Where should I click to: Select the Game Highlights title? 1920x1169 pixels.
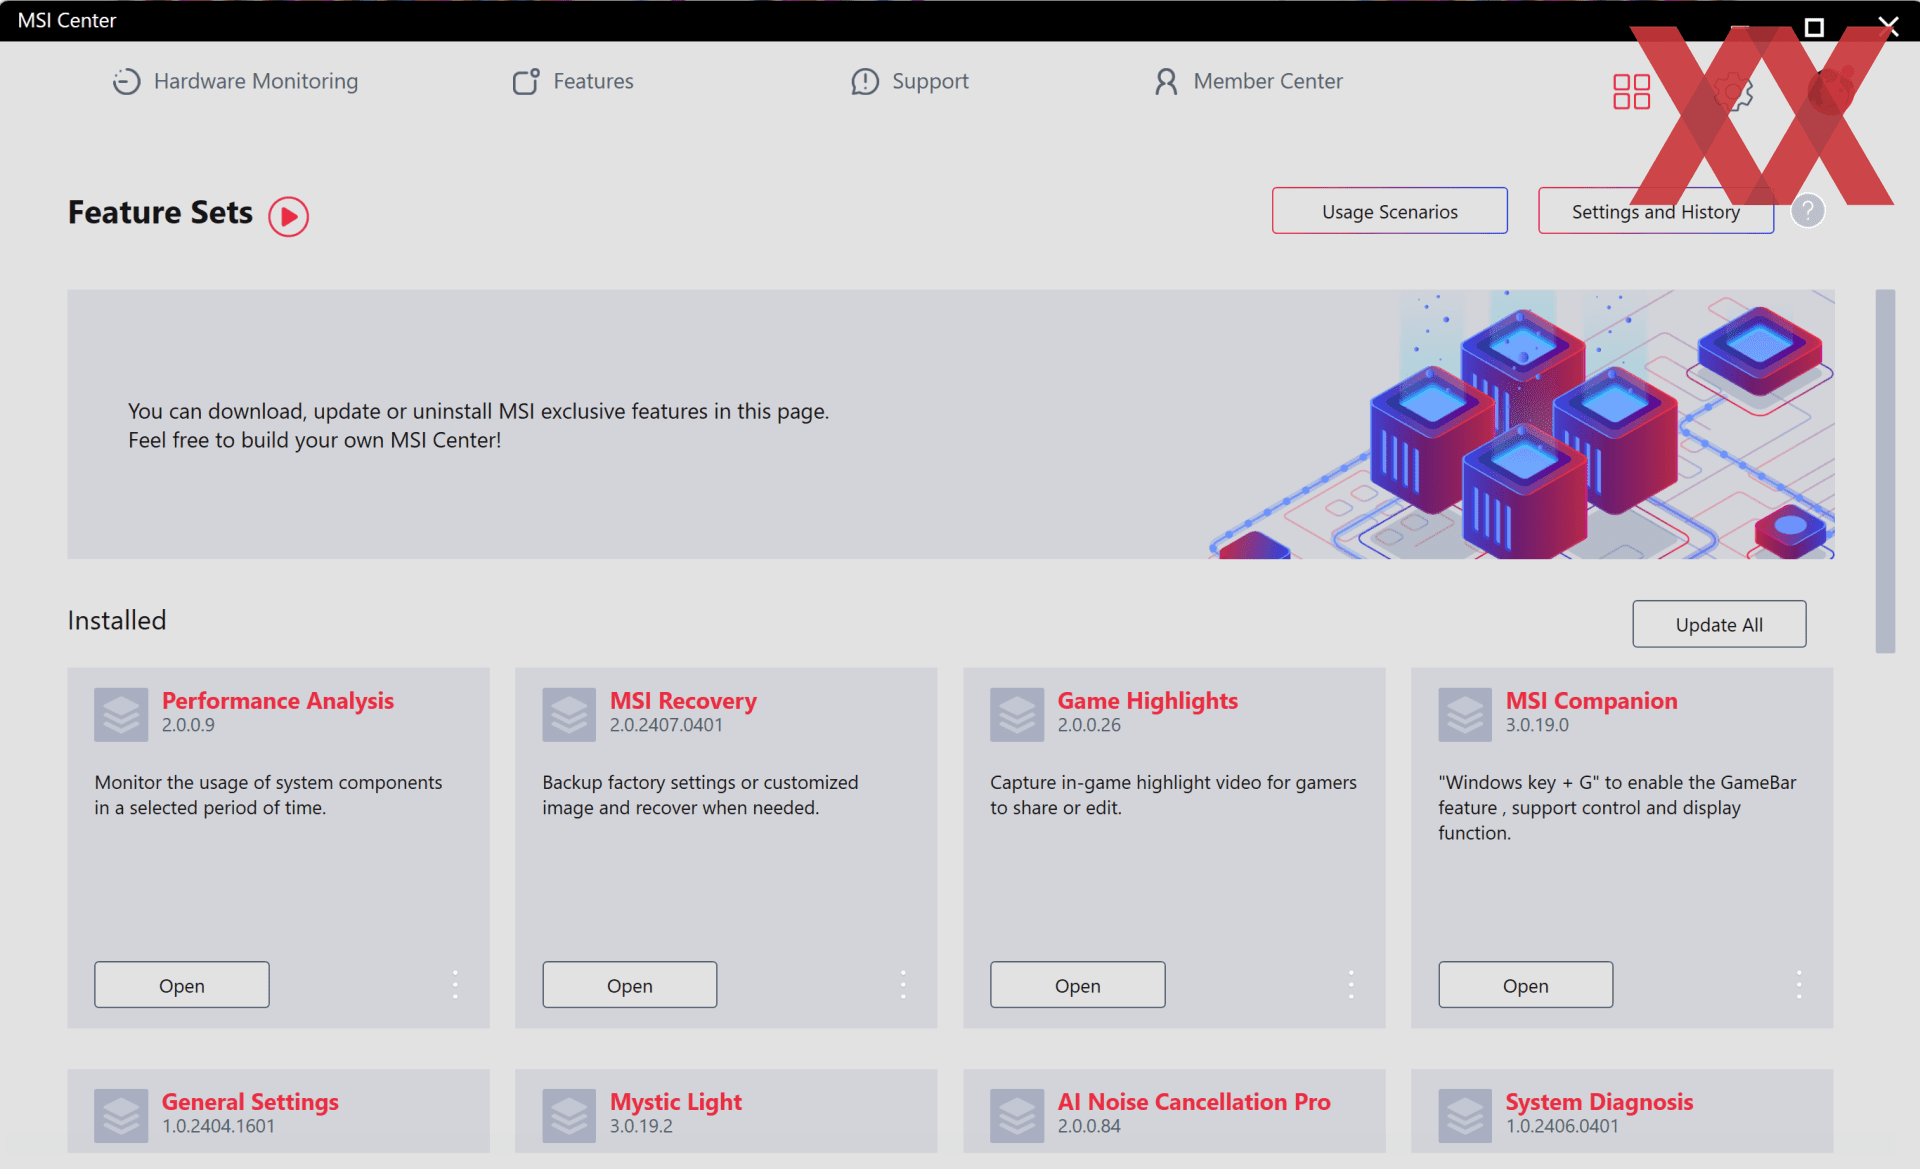pos(1148,700)
